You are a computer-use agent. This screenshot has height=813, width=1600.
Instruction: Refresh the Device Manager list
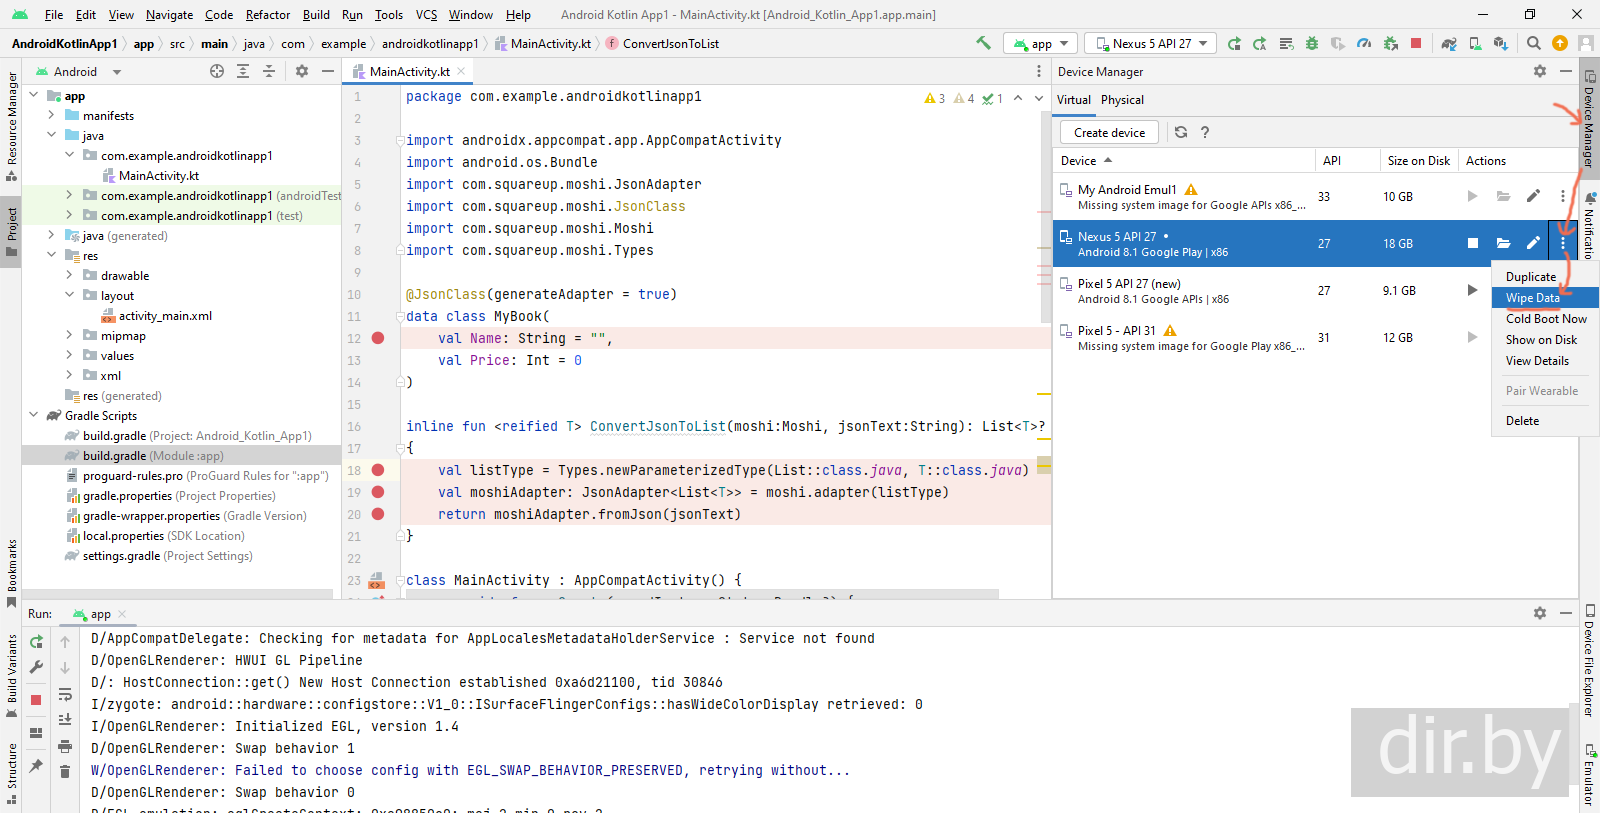(x=1181, y=132)
